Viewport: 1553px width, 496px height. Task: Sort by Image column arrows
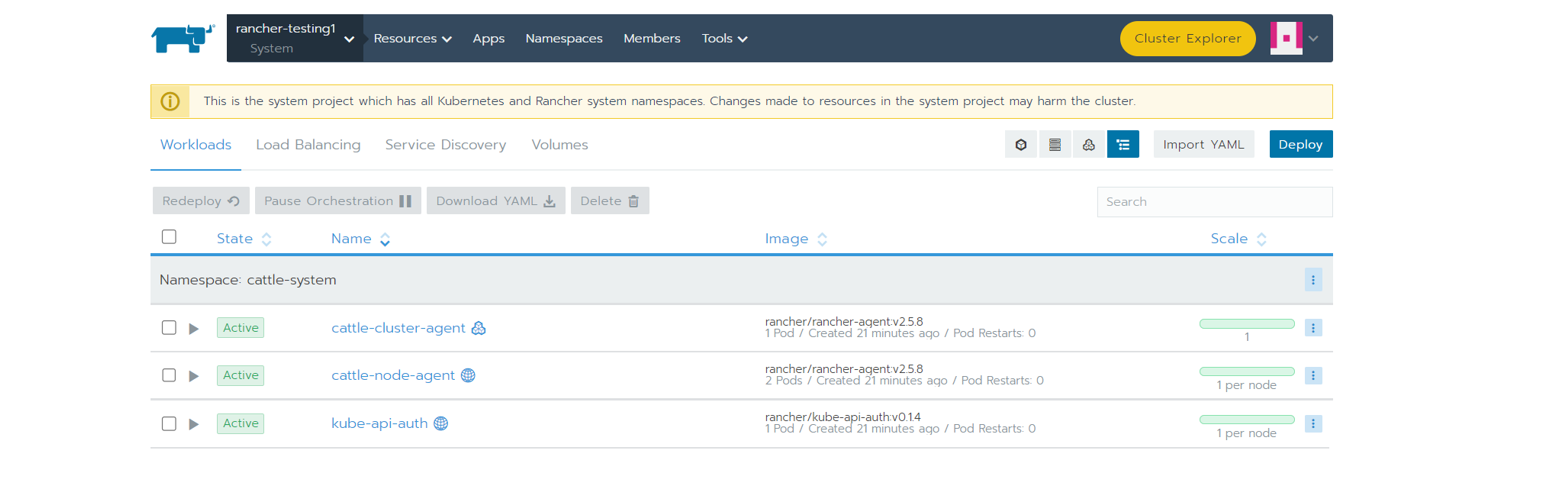(x=822, y=239)
